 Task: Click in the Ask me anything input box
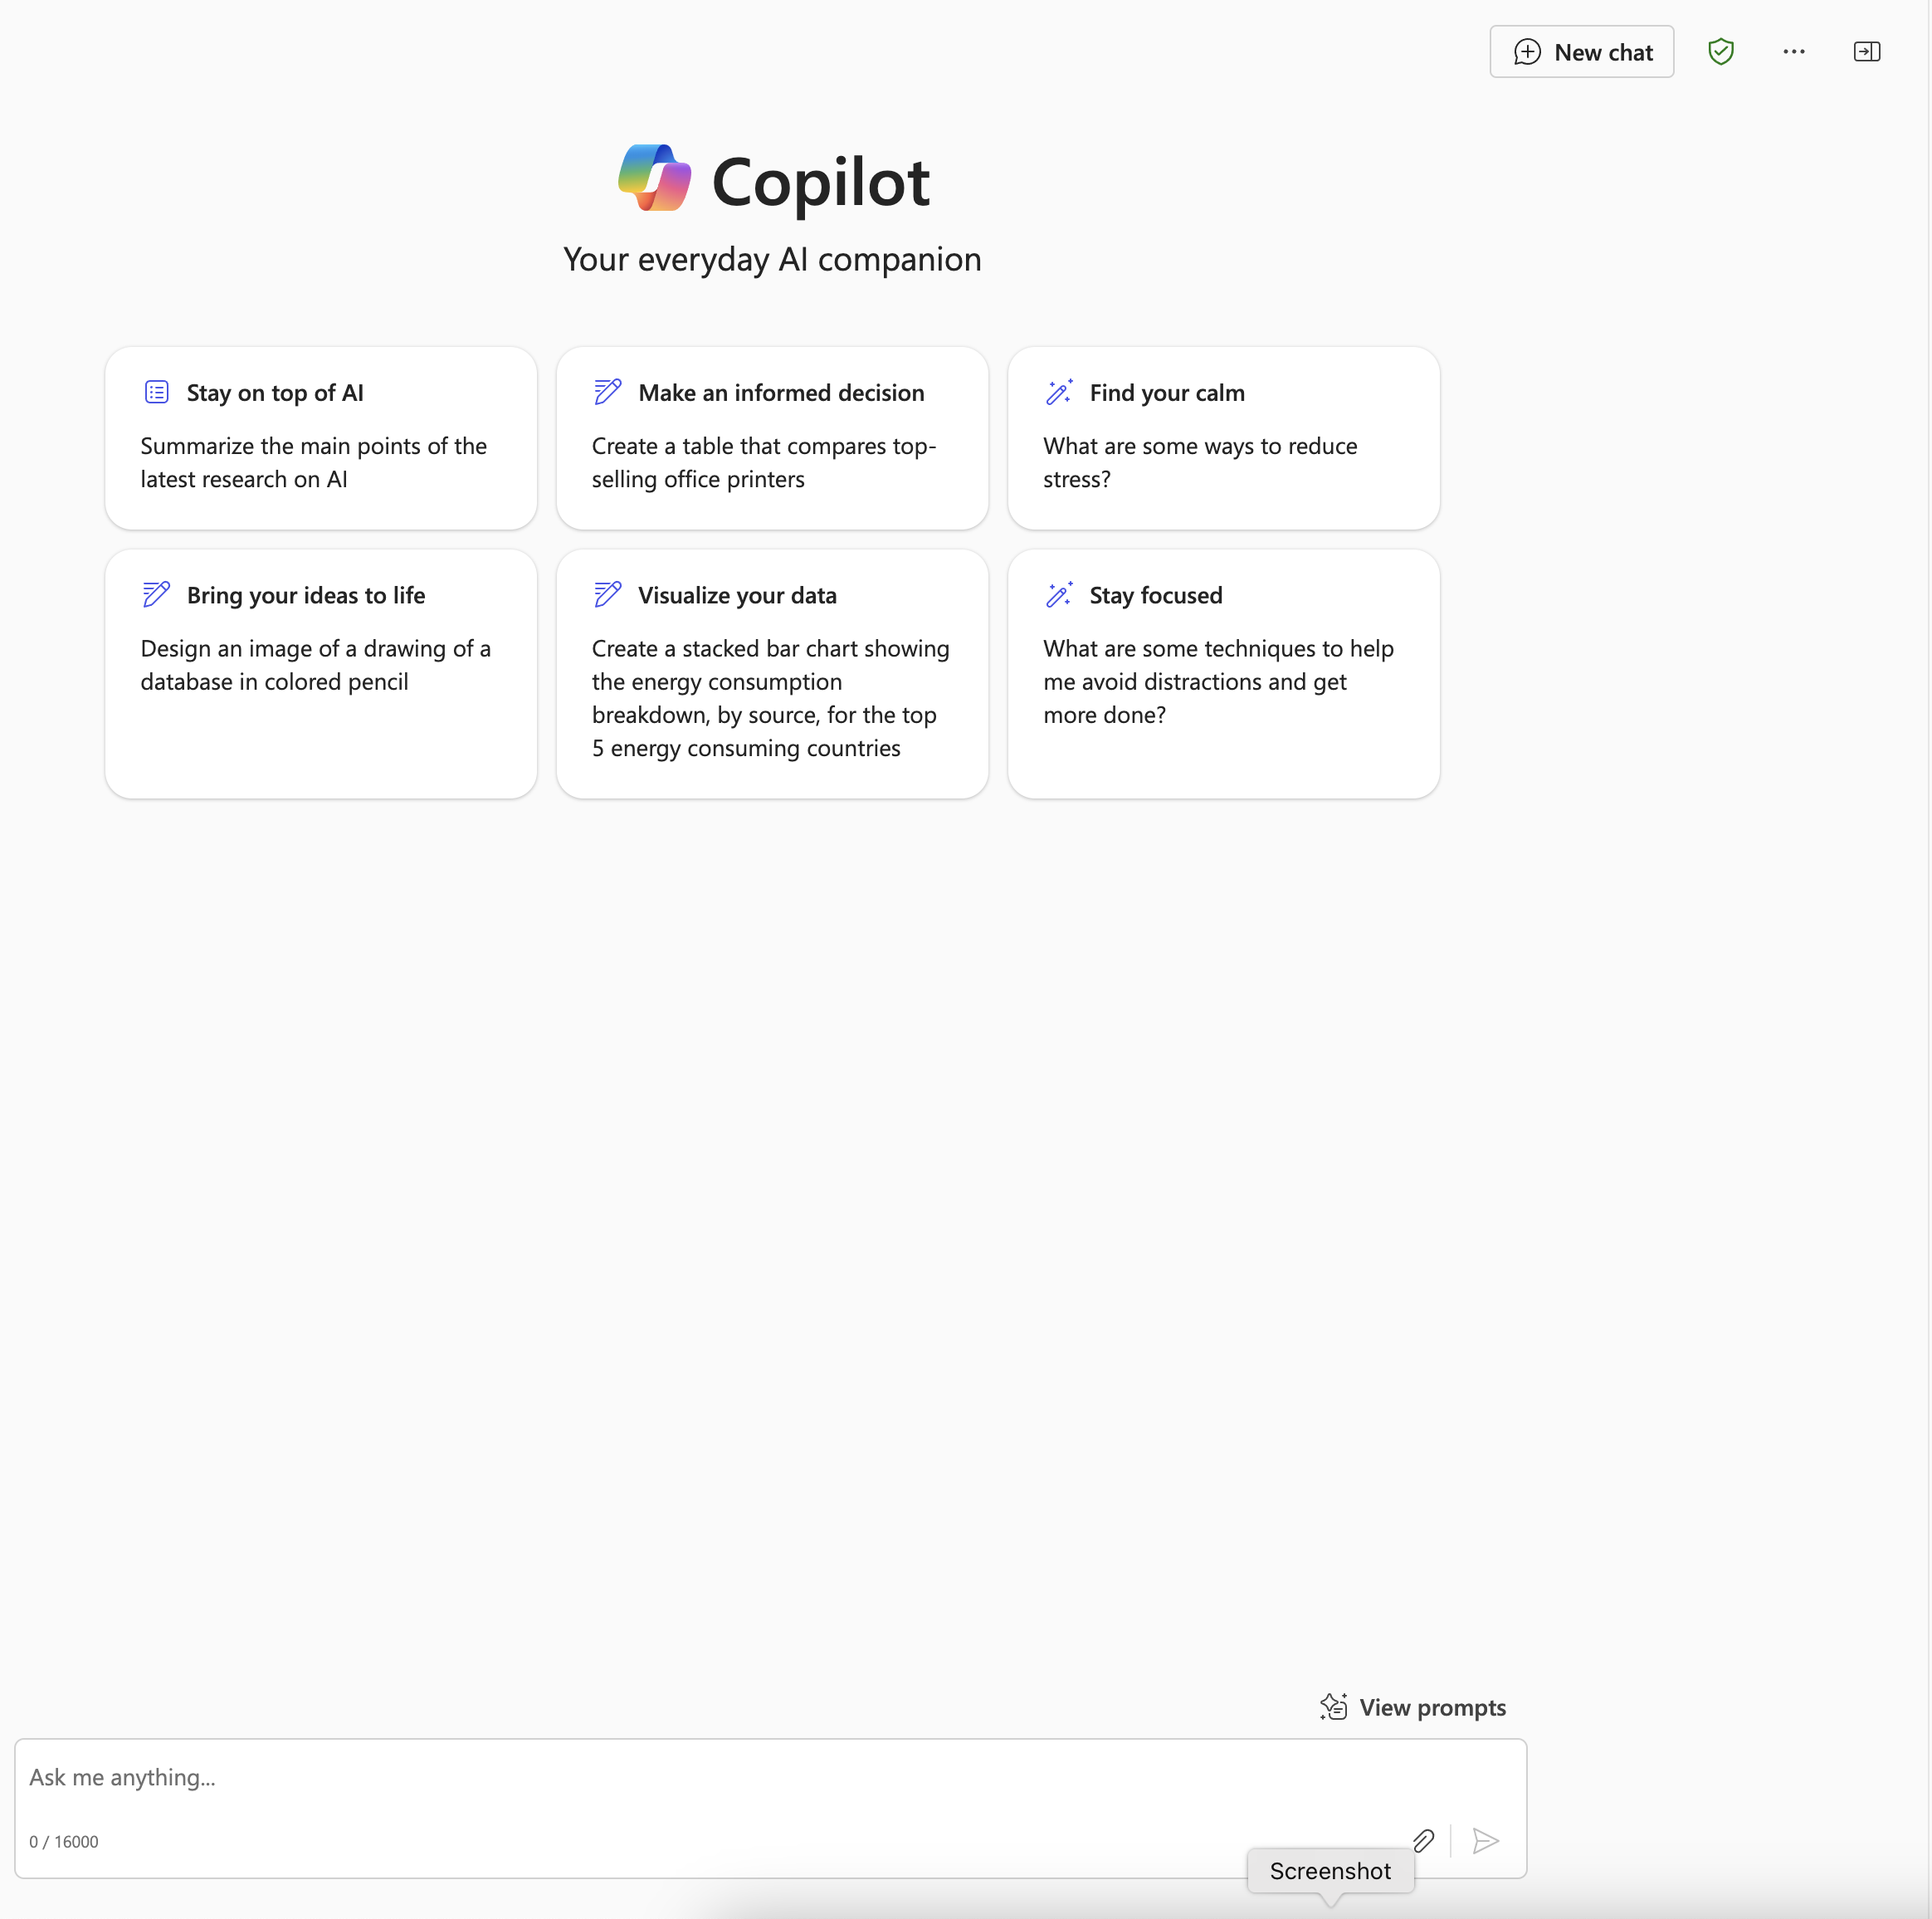(700, 1777)
